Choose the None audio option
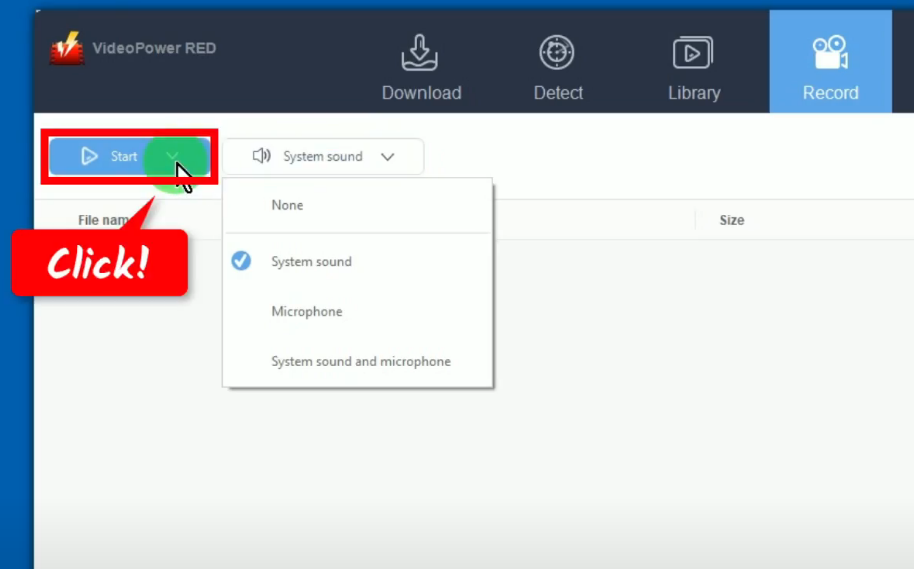The width and height of the screenshot is (914, 569). pyautogui.click(x=287, y=205)
